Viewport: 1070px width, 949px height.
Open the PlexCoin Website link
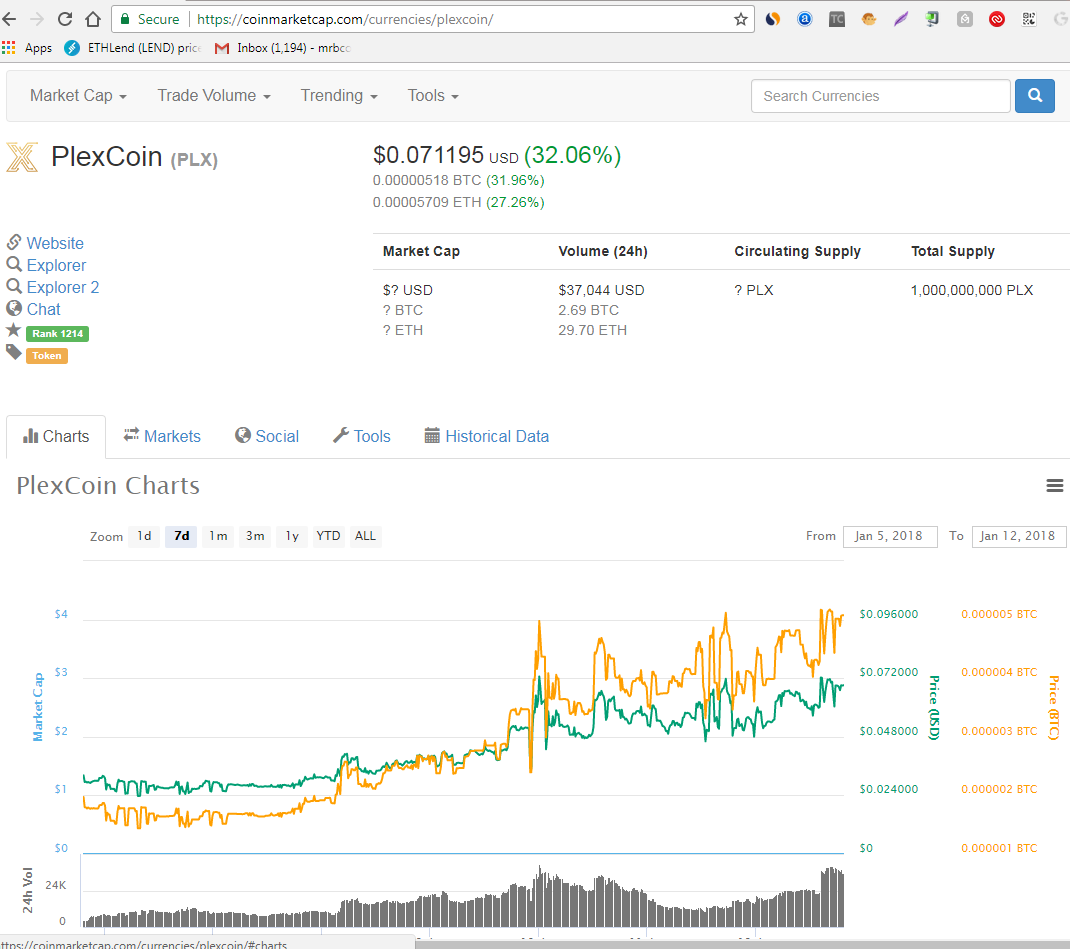(x=55, y=243)
